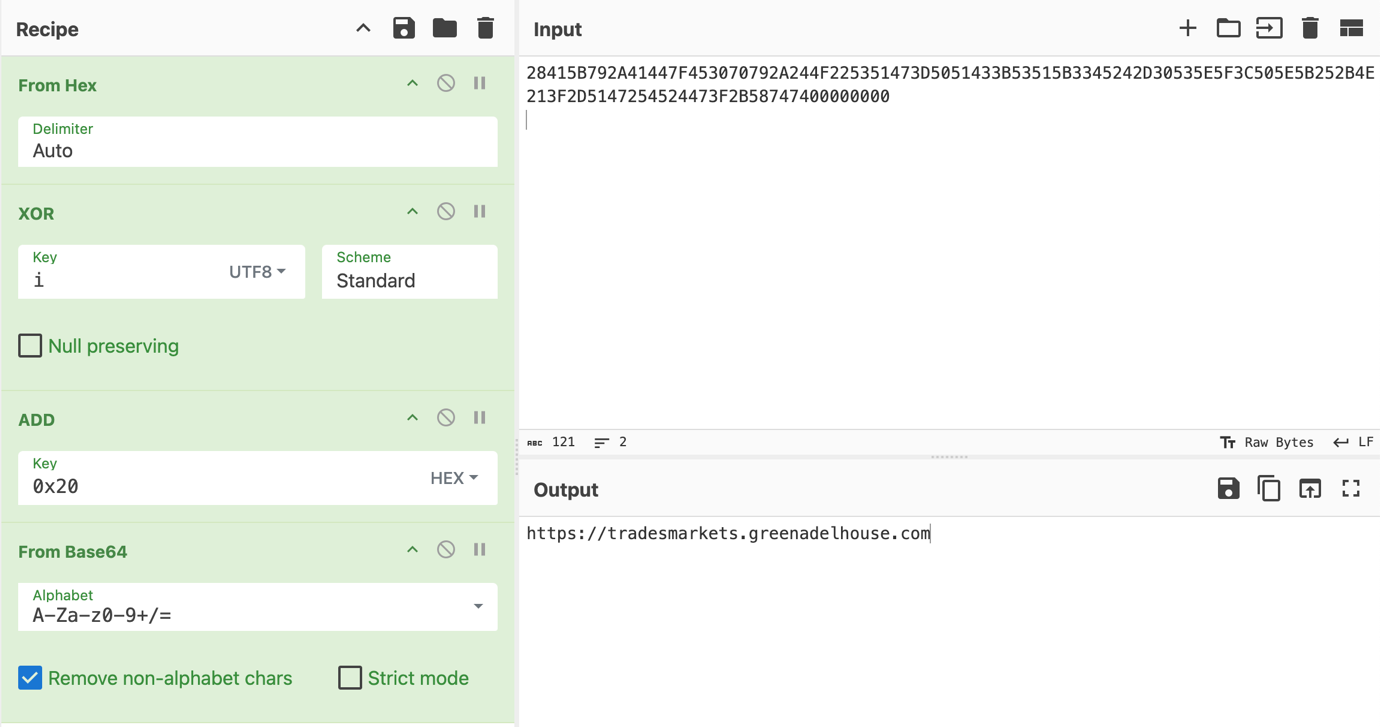Load a saved recipe folder icon
Screen dimensions: 1380x727
(445, 28)
